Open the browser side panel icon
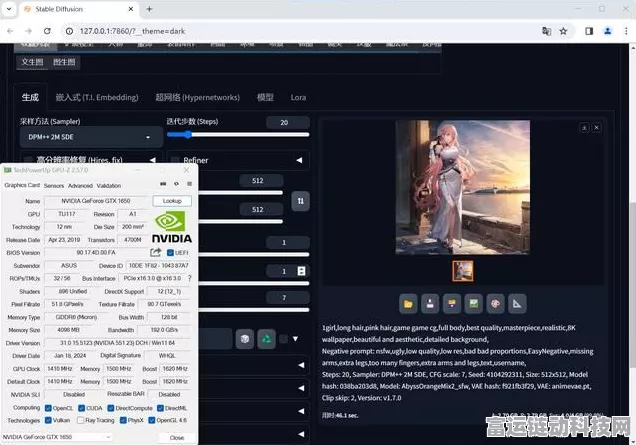The height and width of the screenshot is (445, 636). [x=589, y=31]
